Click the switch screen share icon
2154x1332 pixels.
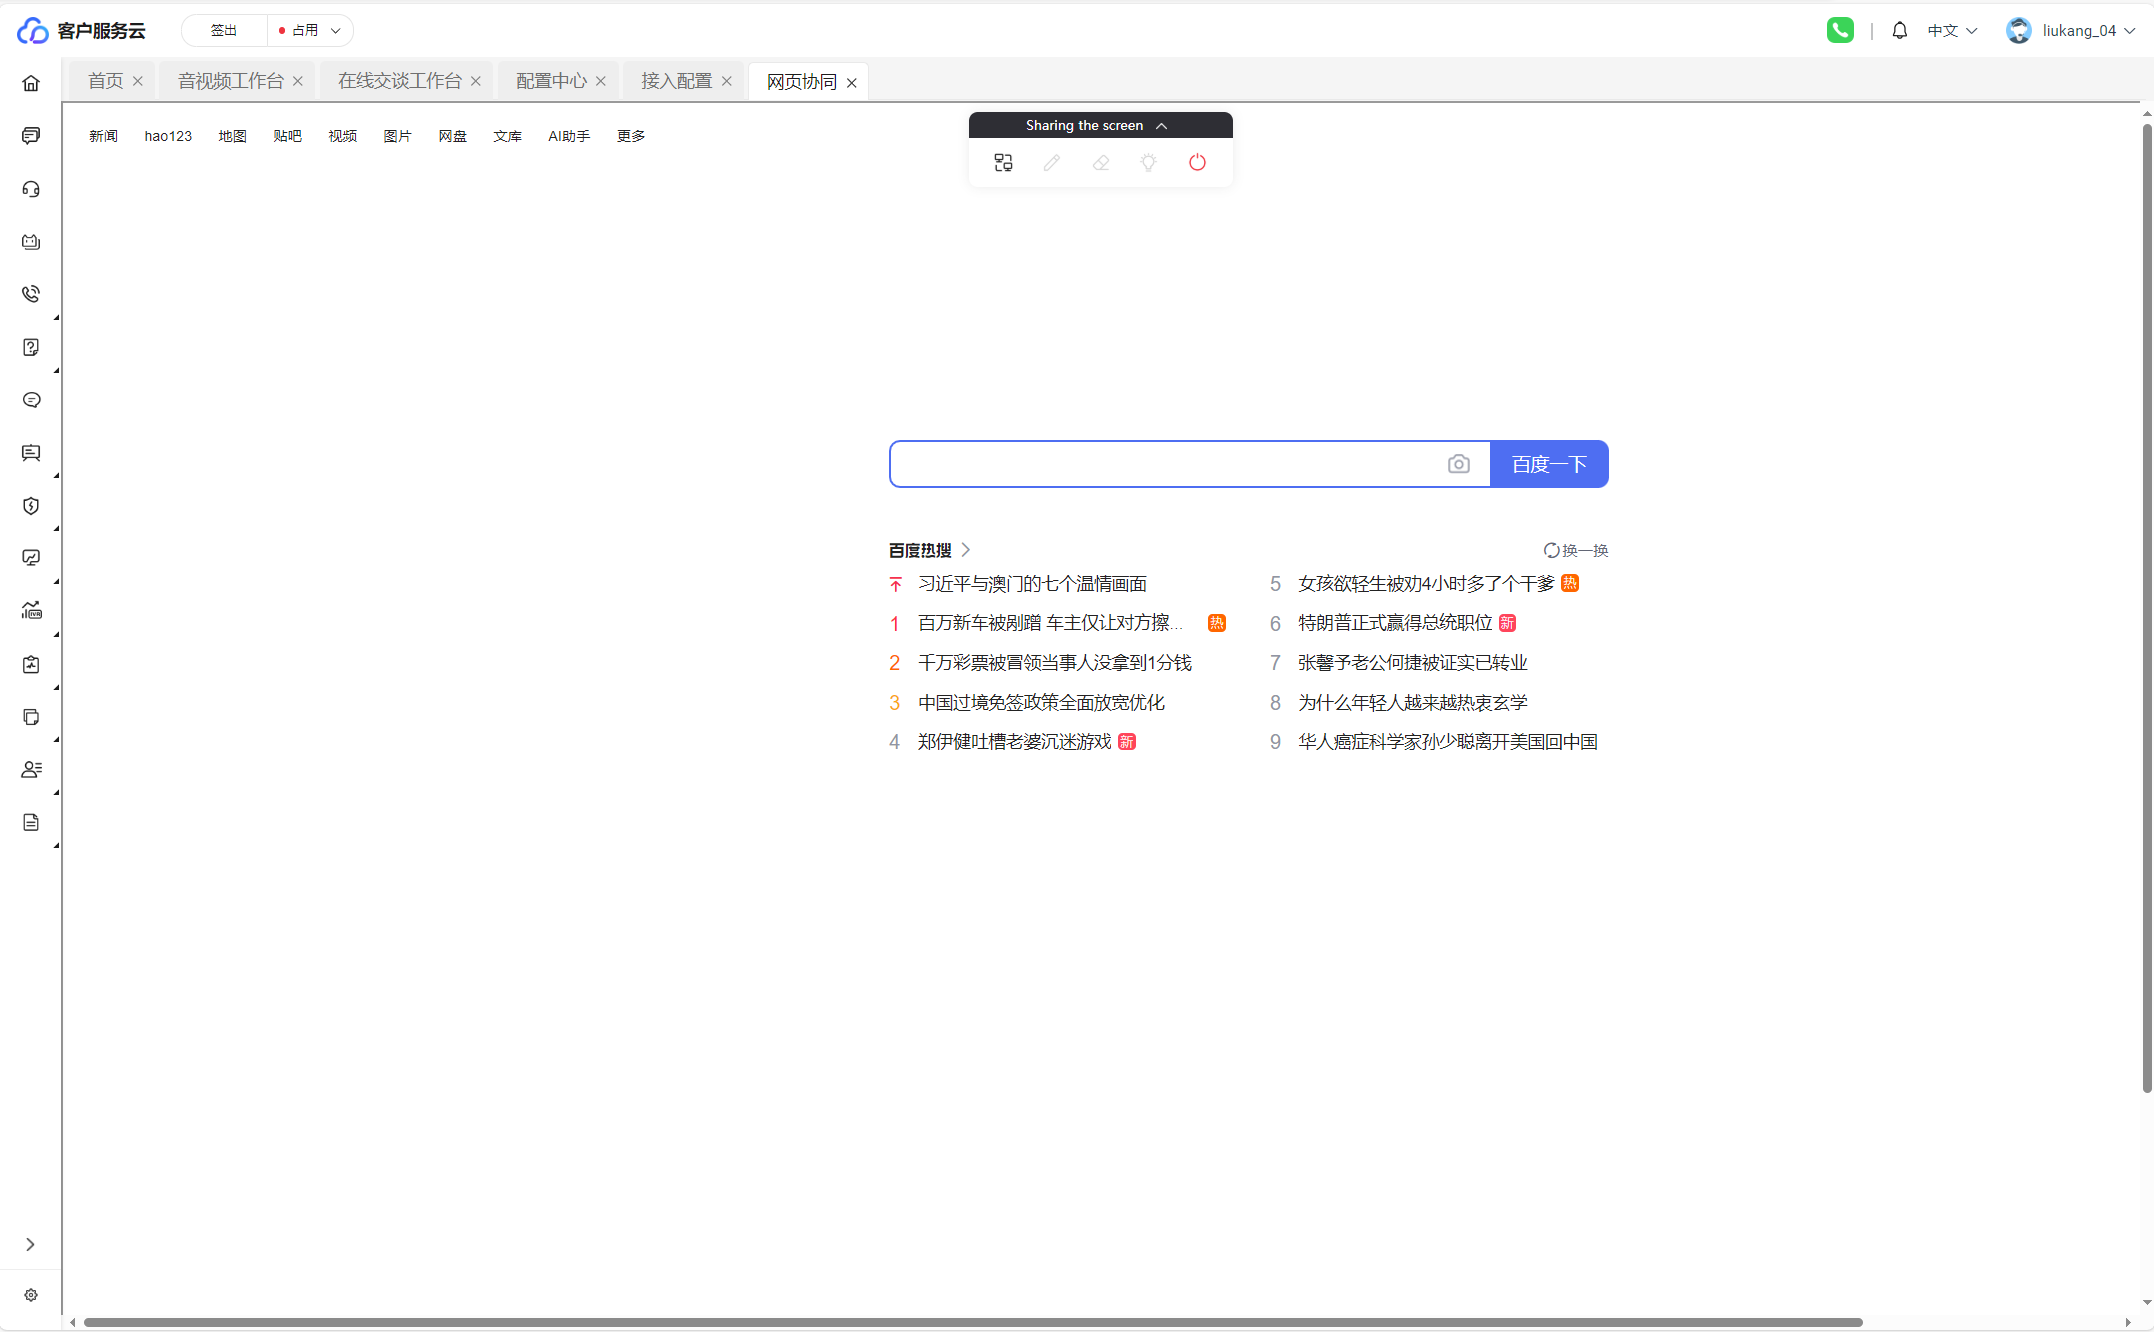coord(1003,162)
